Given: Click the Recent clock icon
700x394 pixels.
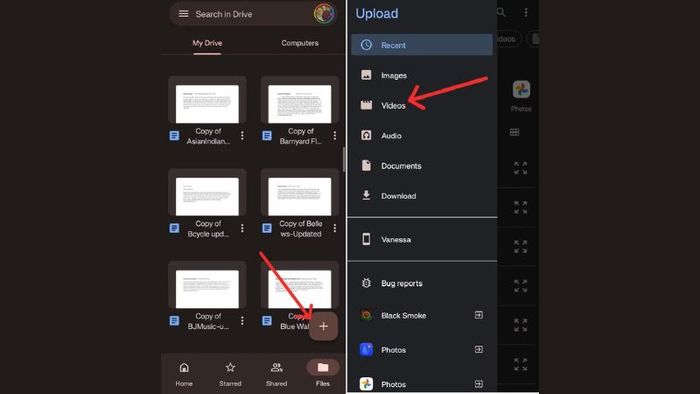Looking at the screenshot, I should click(x=366, y=45).
